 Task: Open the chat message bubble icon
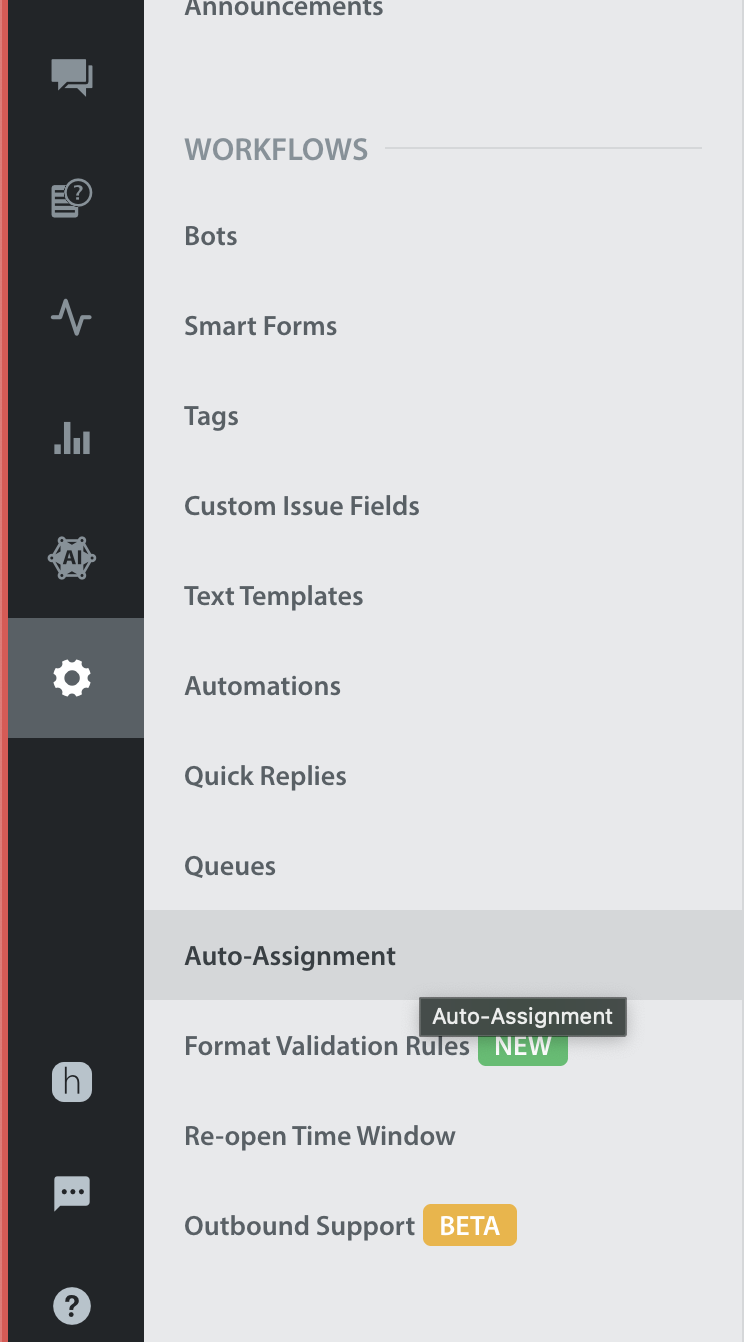click(x=72, y=1193)
